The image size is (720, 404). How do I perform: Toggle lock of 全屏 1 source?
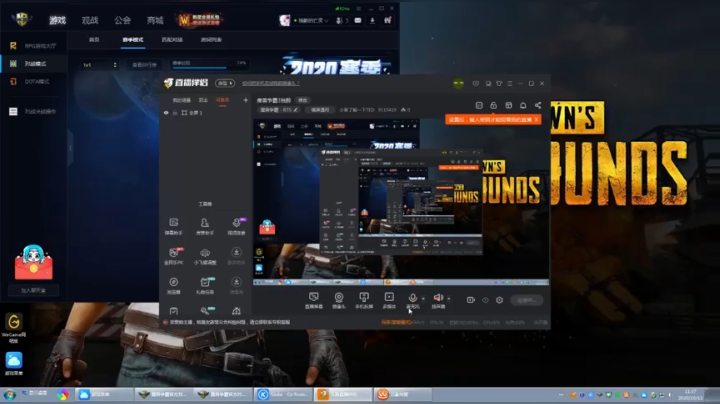point(175,112)
